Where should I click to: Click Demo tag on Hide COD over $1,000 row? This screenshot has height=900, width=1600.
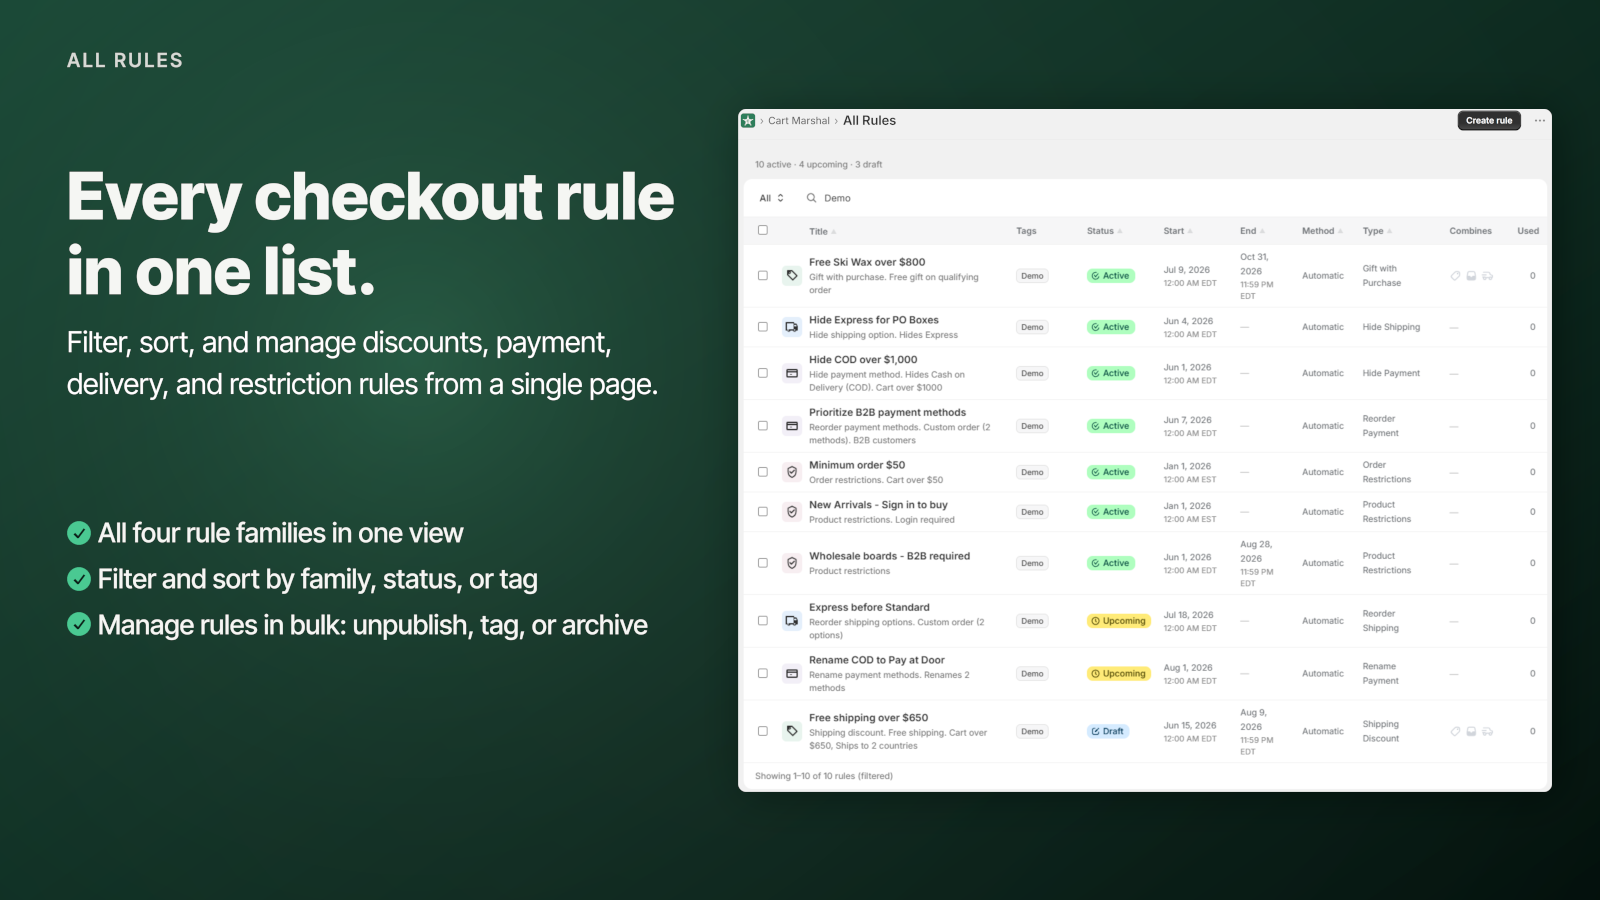tap(1032, 374)
